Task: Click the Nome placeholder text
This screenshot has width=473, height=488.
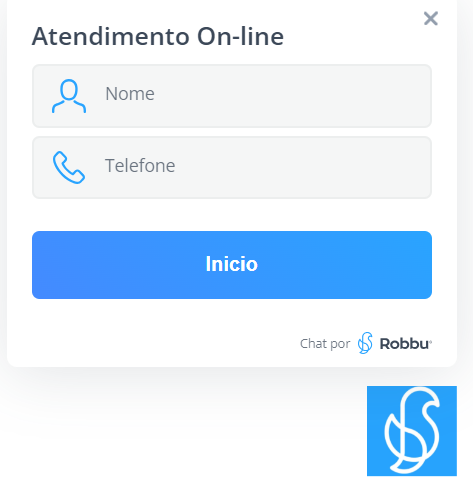Action: (130, 94)
